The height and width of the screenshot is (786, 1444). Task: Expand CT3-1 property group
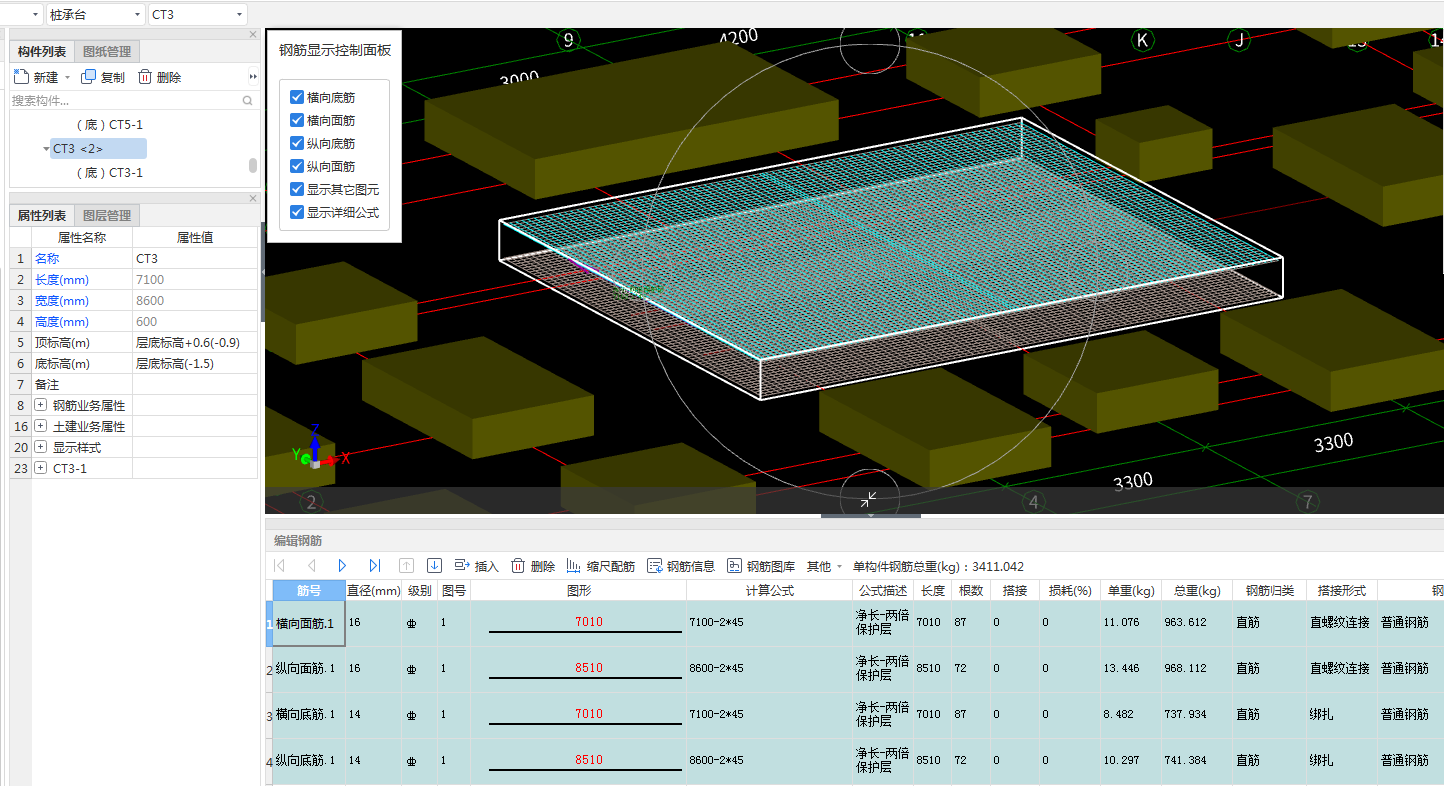coord(41,468)
